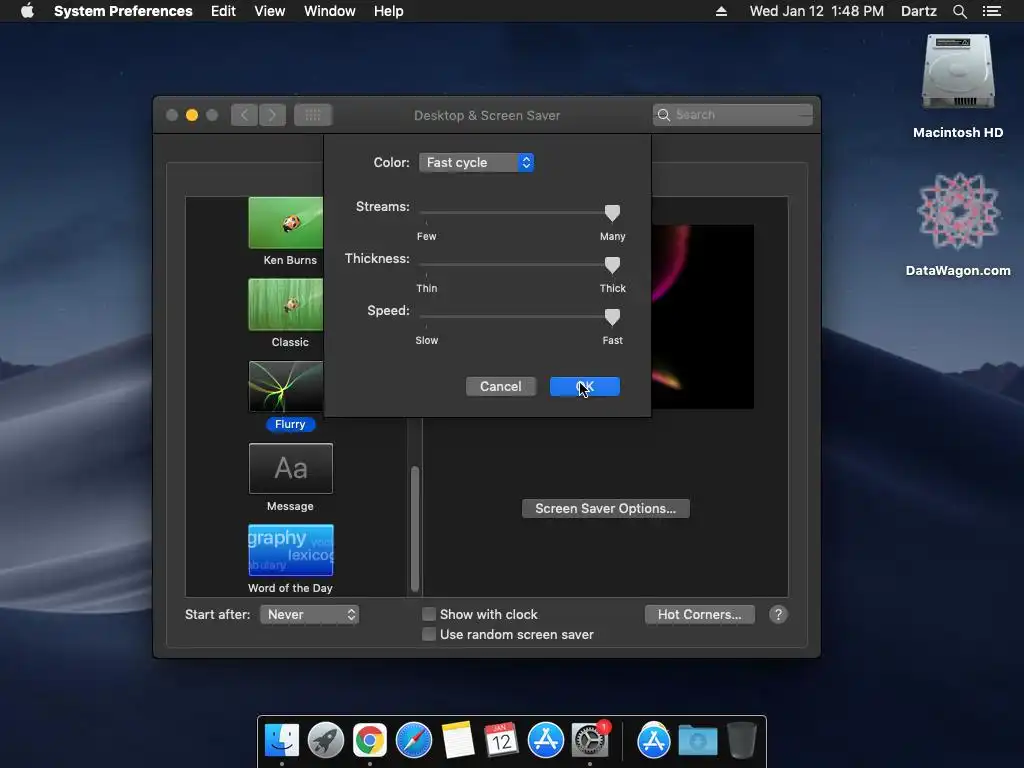Image resolution: width=1024 pixels, height=768 pixels.
Task: Show all preferences grid button
Action: point(313,116)
